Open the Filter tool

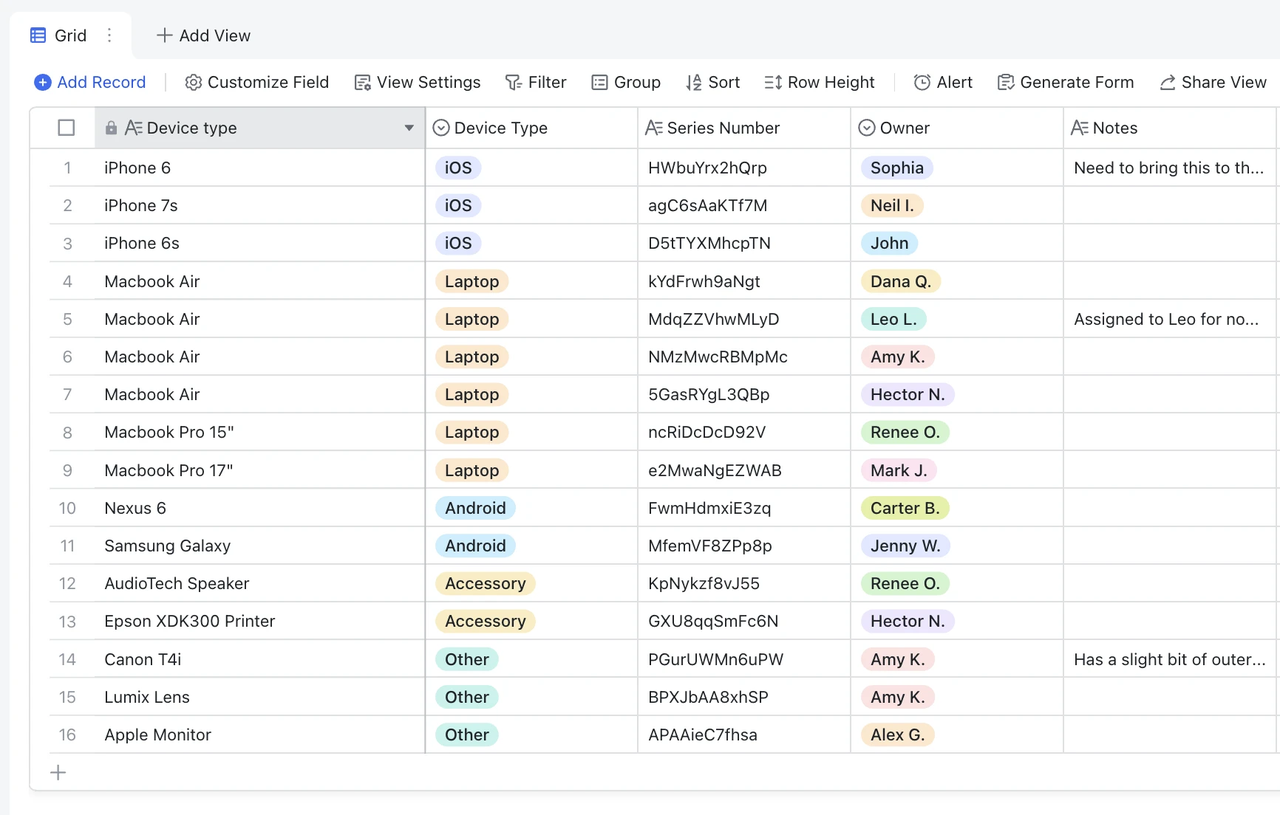click(535, 83)
